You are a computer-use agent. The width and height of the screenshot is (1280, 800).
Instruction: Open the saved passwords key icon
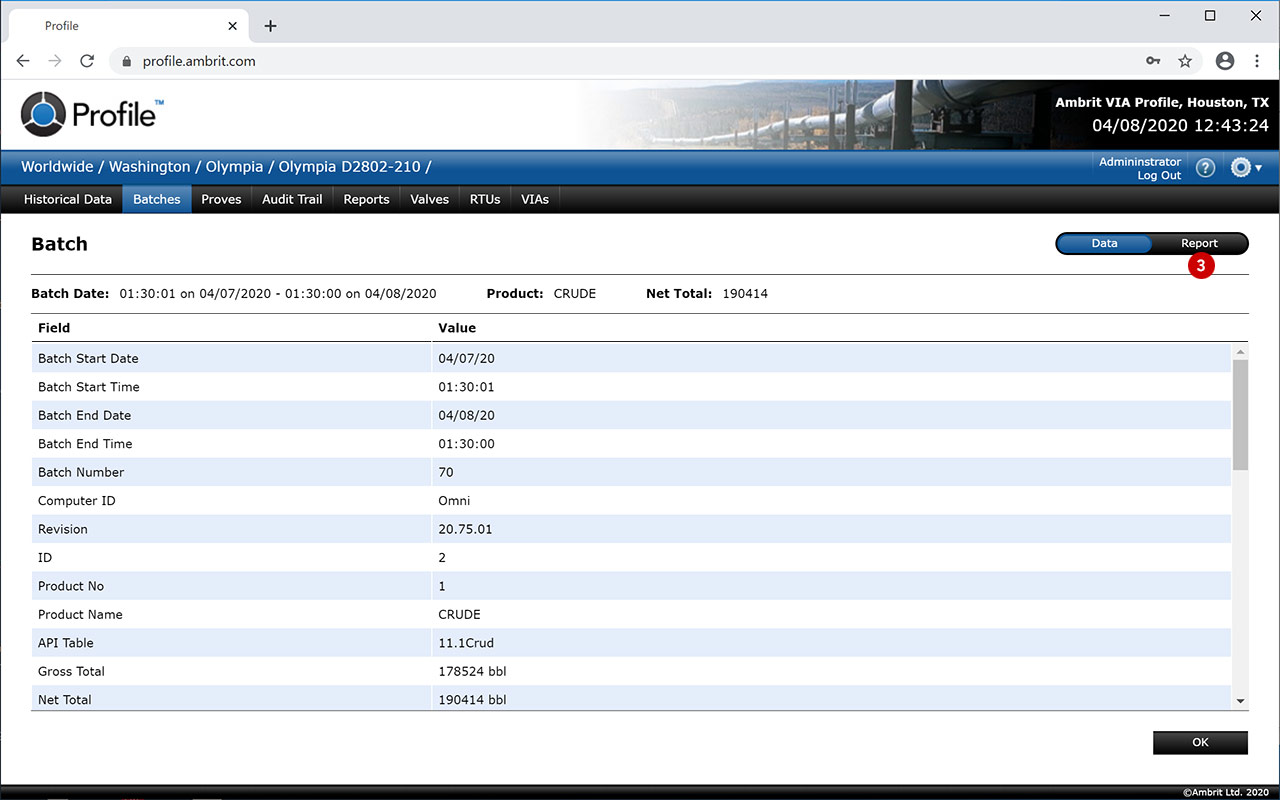coord(1153,61)
